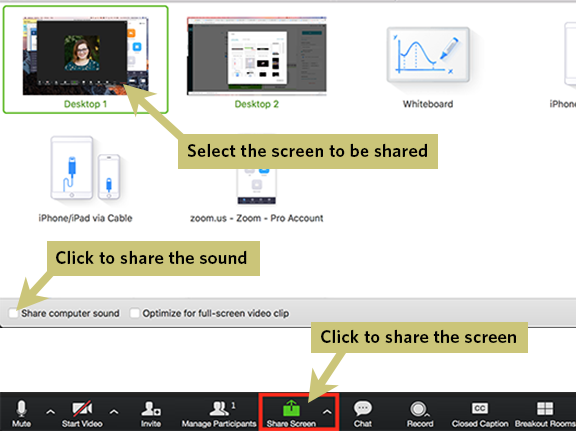576x431 pixels.
Task: Select the Desktop 1 screen thumbnail
Action: [86, 56]
